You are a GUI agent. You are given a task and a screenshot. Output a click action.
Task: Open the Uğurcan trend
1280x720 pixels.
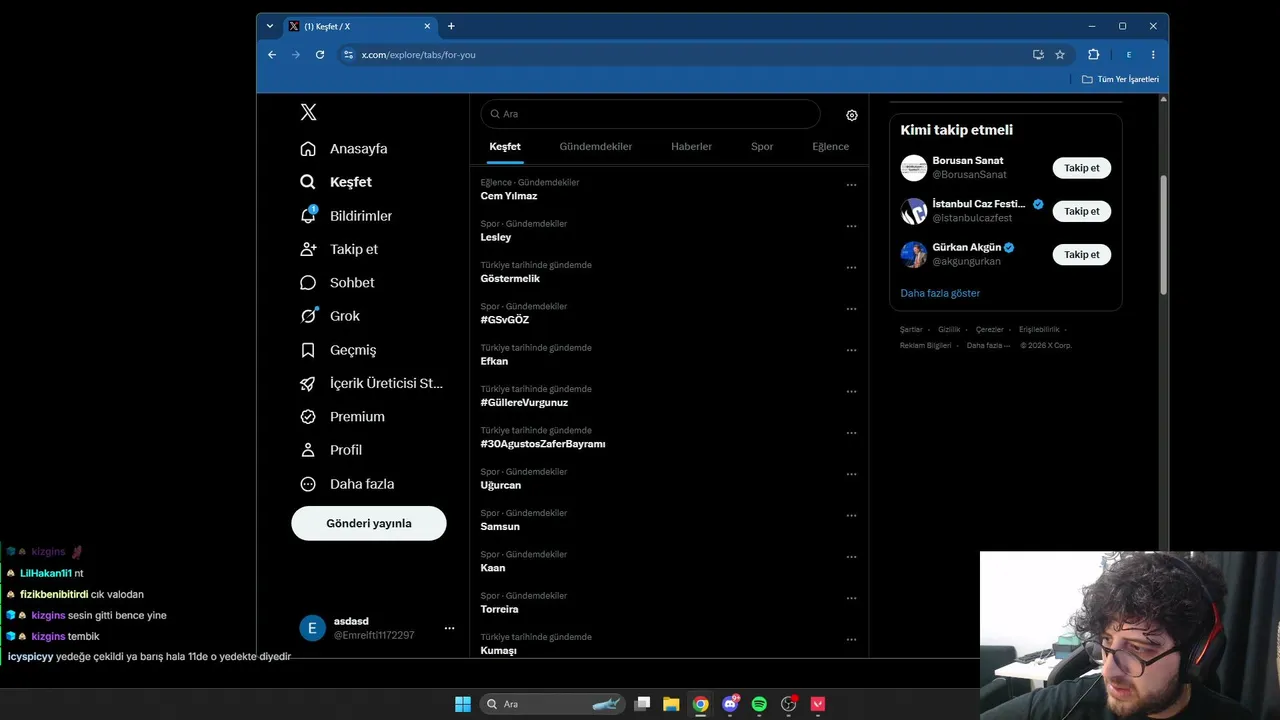[501, 485]
